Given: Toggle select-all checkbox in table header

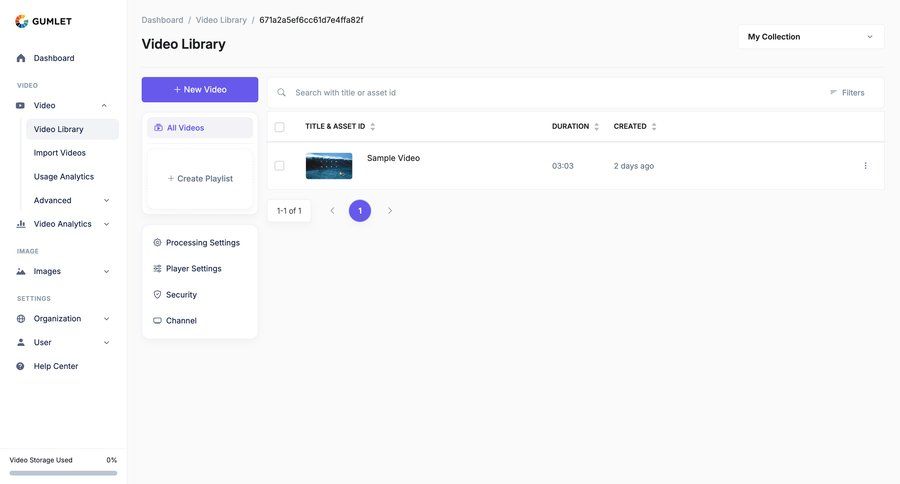Looking at the screenshot, I should [280, 127].
